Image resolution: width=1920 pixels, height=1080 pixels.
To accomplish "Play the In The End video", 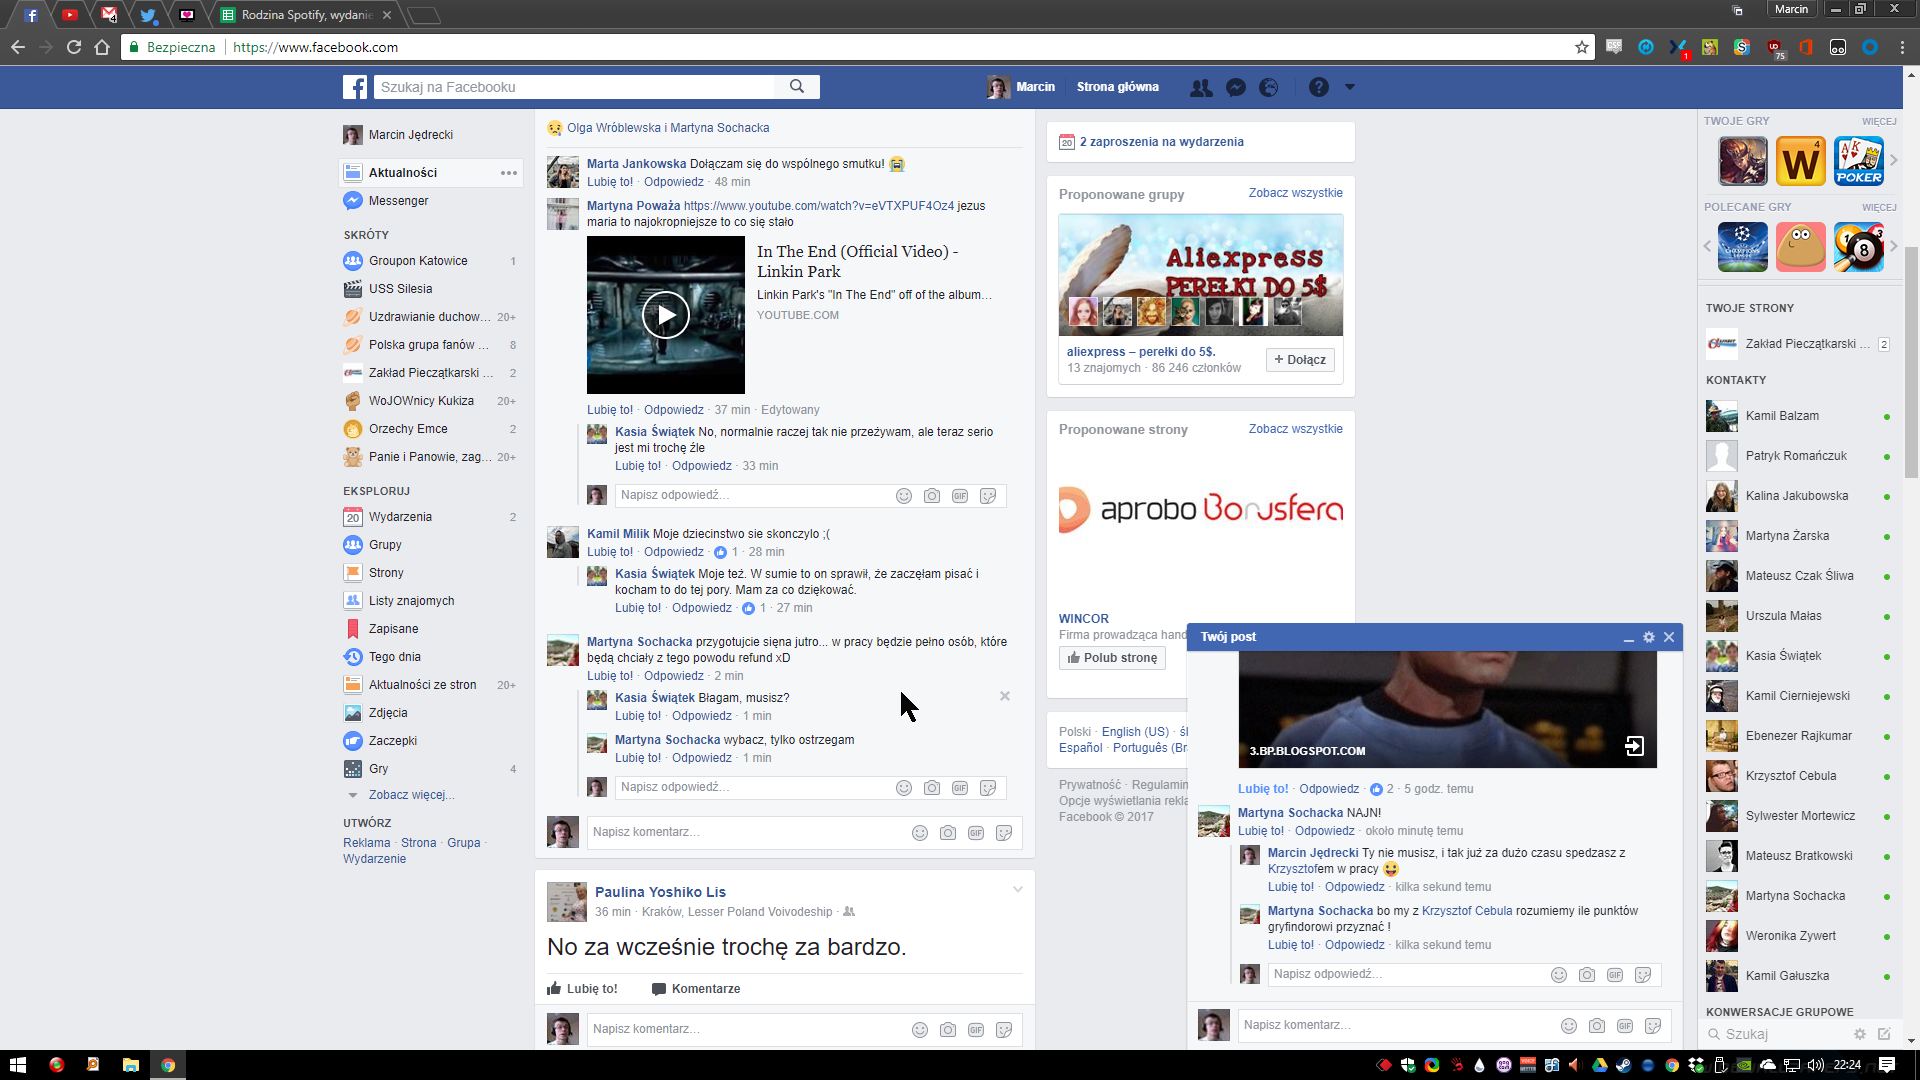I will point(666,316).
